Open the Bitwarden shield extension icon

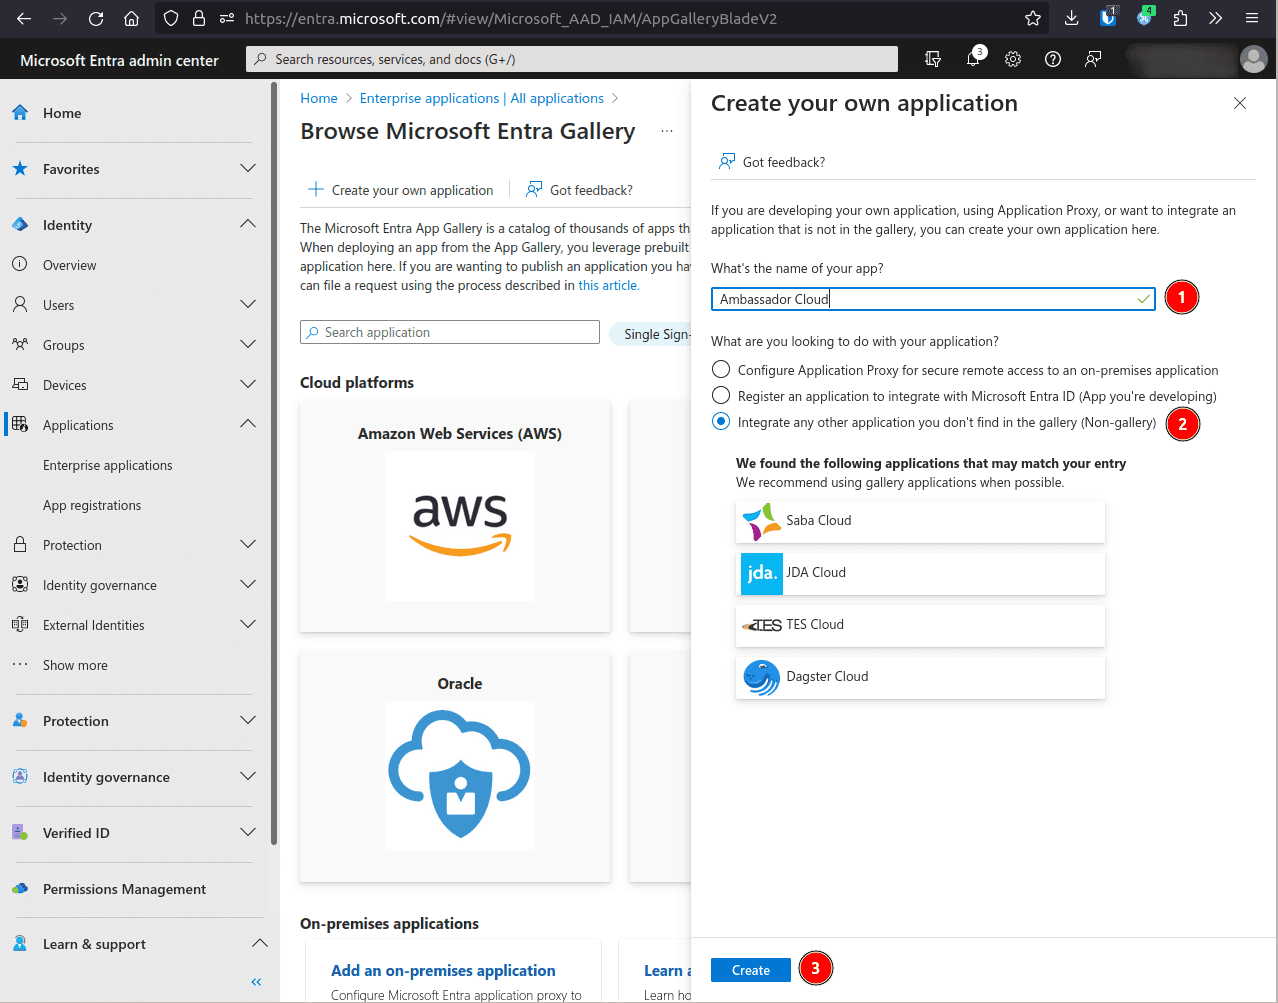click(x=1108, y=17)
